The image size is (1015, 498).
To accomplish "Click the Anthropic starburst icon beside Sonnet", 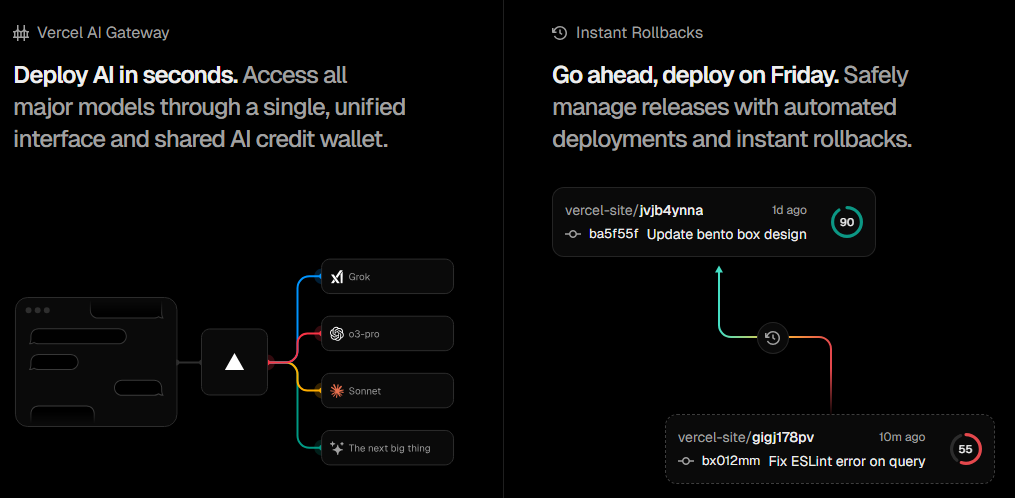I will click(336, 391).
